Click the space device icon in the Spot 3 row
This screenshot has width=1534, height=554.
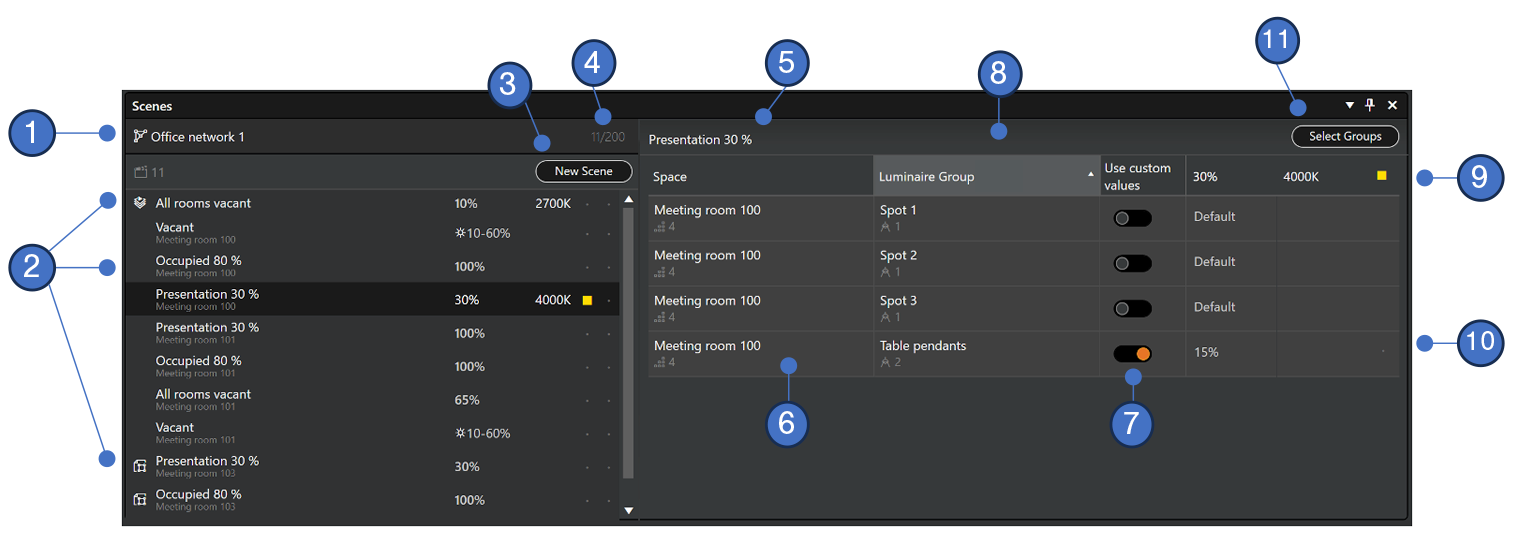point(659,317)
